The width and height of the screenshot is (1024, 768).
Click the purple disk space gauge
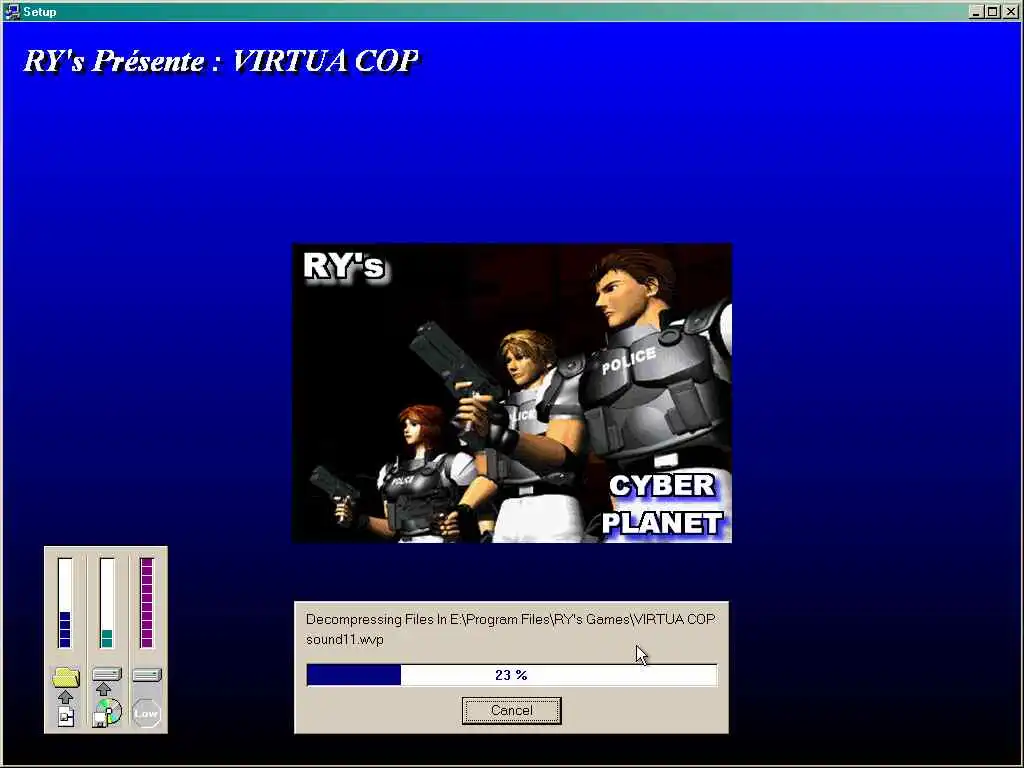tap(147, 603)
